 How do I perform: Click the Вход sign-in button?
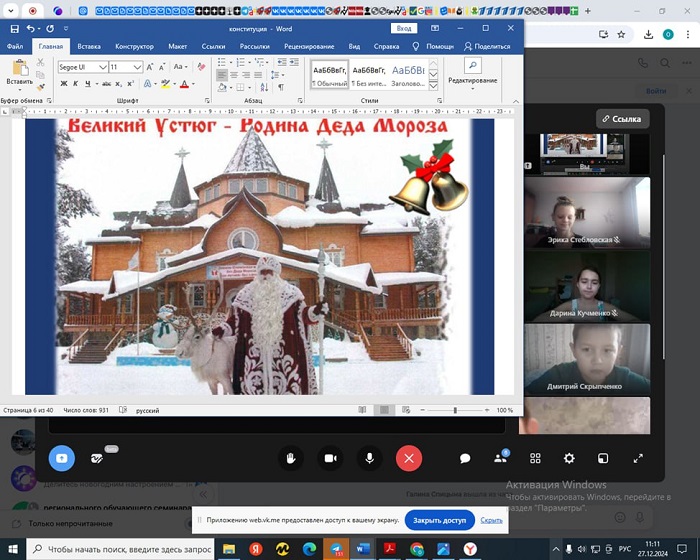(x=404, y=29)
